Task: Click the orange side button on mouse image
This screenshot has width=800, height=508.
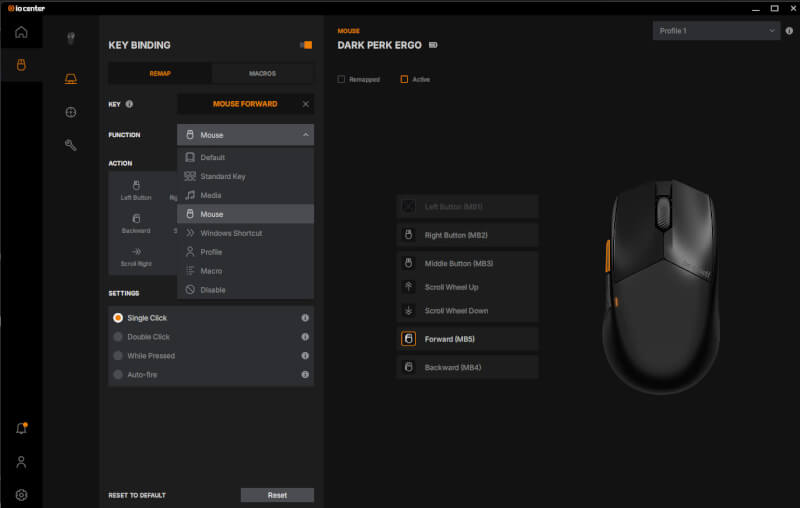Action: point(608,256)
